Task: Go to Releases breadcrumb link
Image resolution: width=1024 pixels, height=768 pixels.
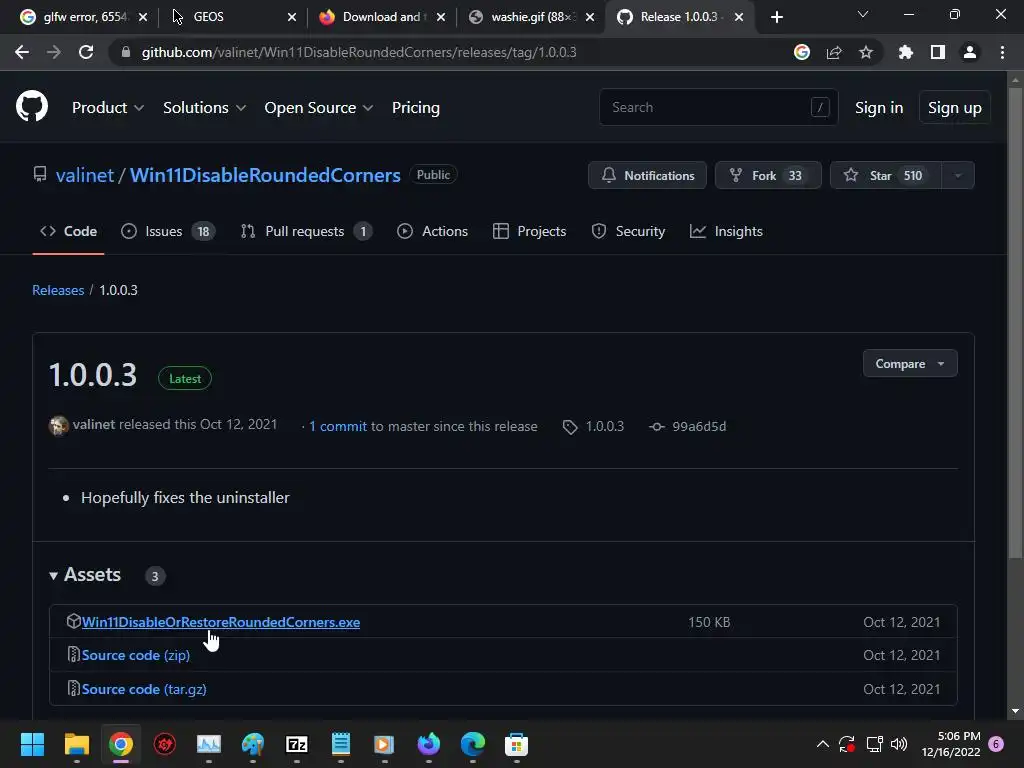Action: tap(58, 290)
